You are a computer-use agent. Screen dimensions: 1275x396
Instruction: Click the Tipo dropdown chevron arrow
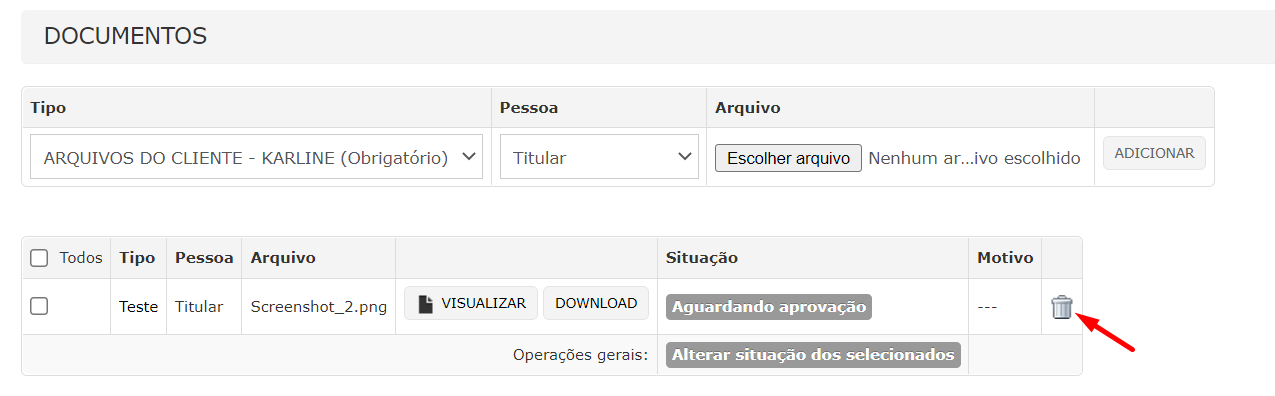coord(469,157)
